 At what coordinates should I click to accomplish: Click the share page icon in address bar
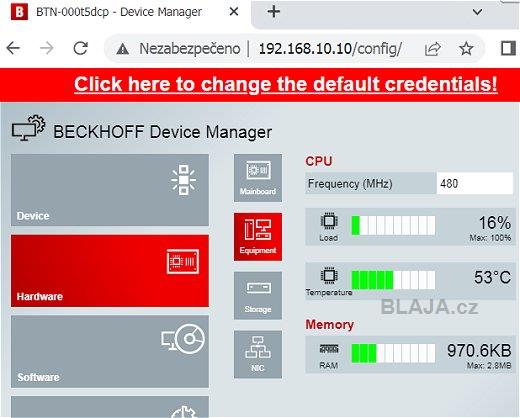pos(433,49)
